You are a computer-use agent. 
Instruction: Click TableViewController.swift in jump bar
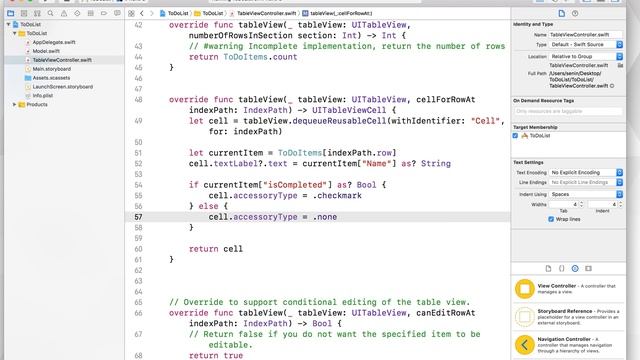pyautogui.click(x=262, y=13)
